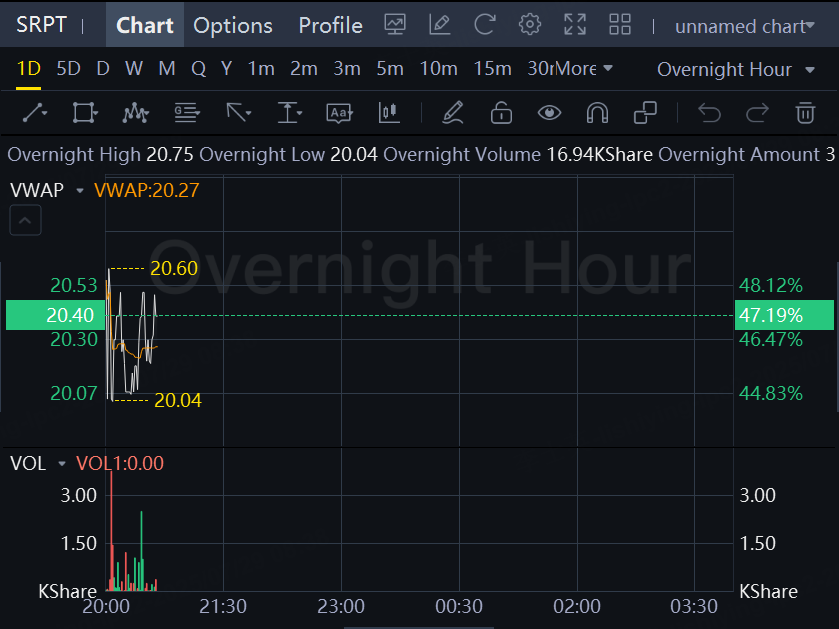Viewport: 839px width, 629px height.
Task: Select the price range measure tool
Action: pos(289,113)
